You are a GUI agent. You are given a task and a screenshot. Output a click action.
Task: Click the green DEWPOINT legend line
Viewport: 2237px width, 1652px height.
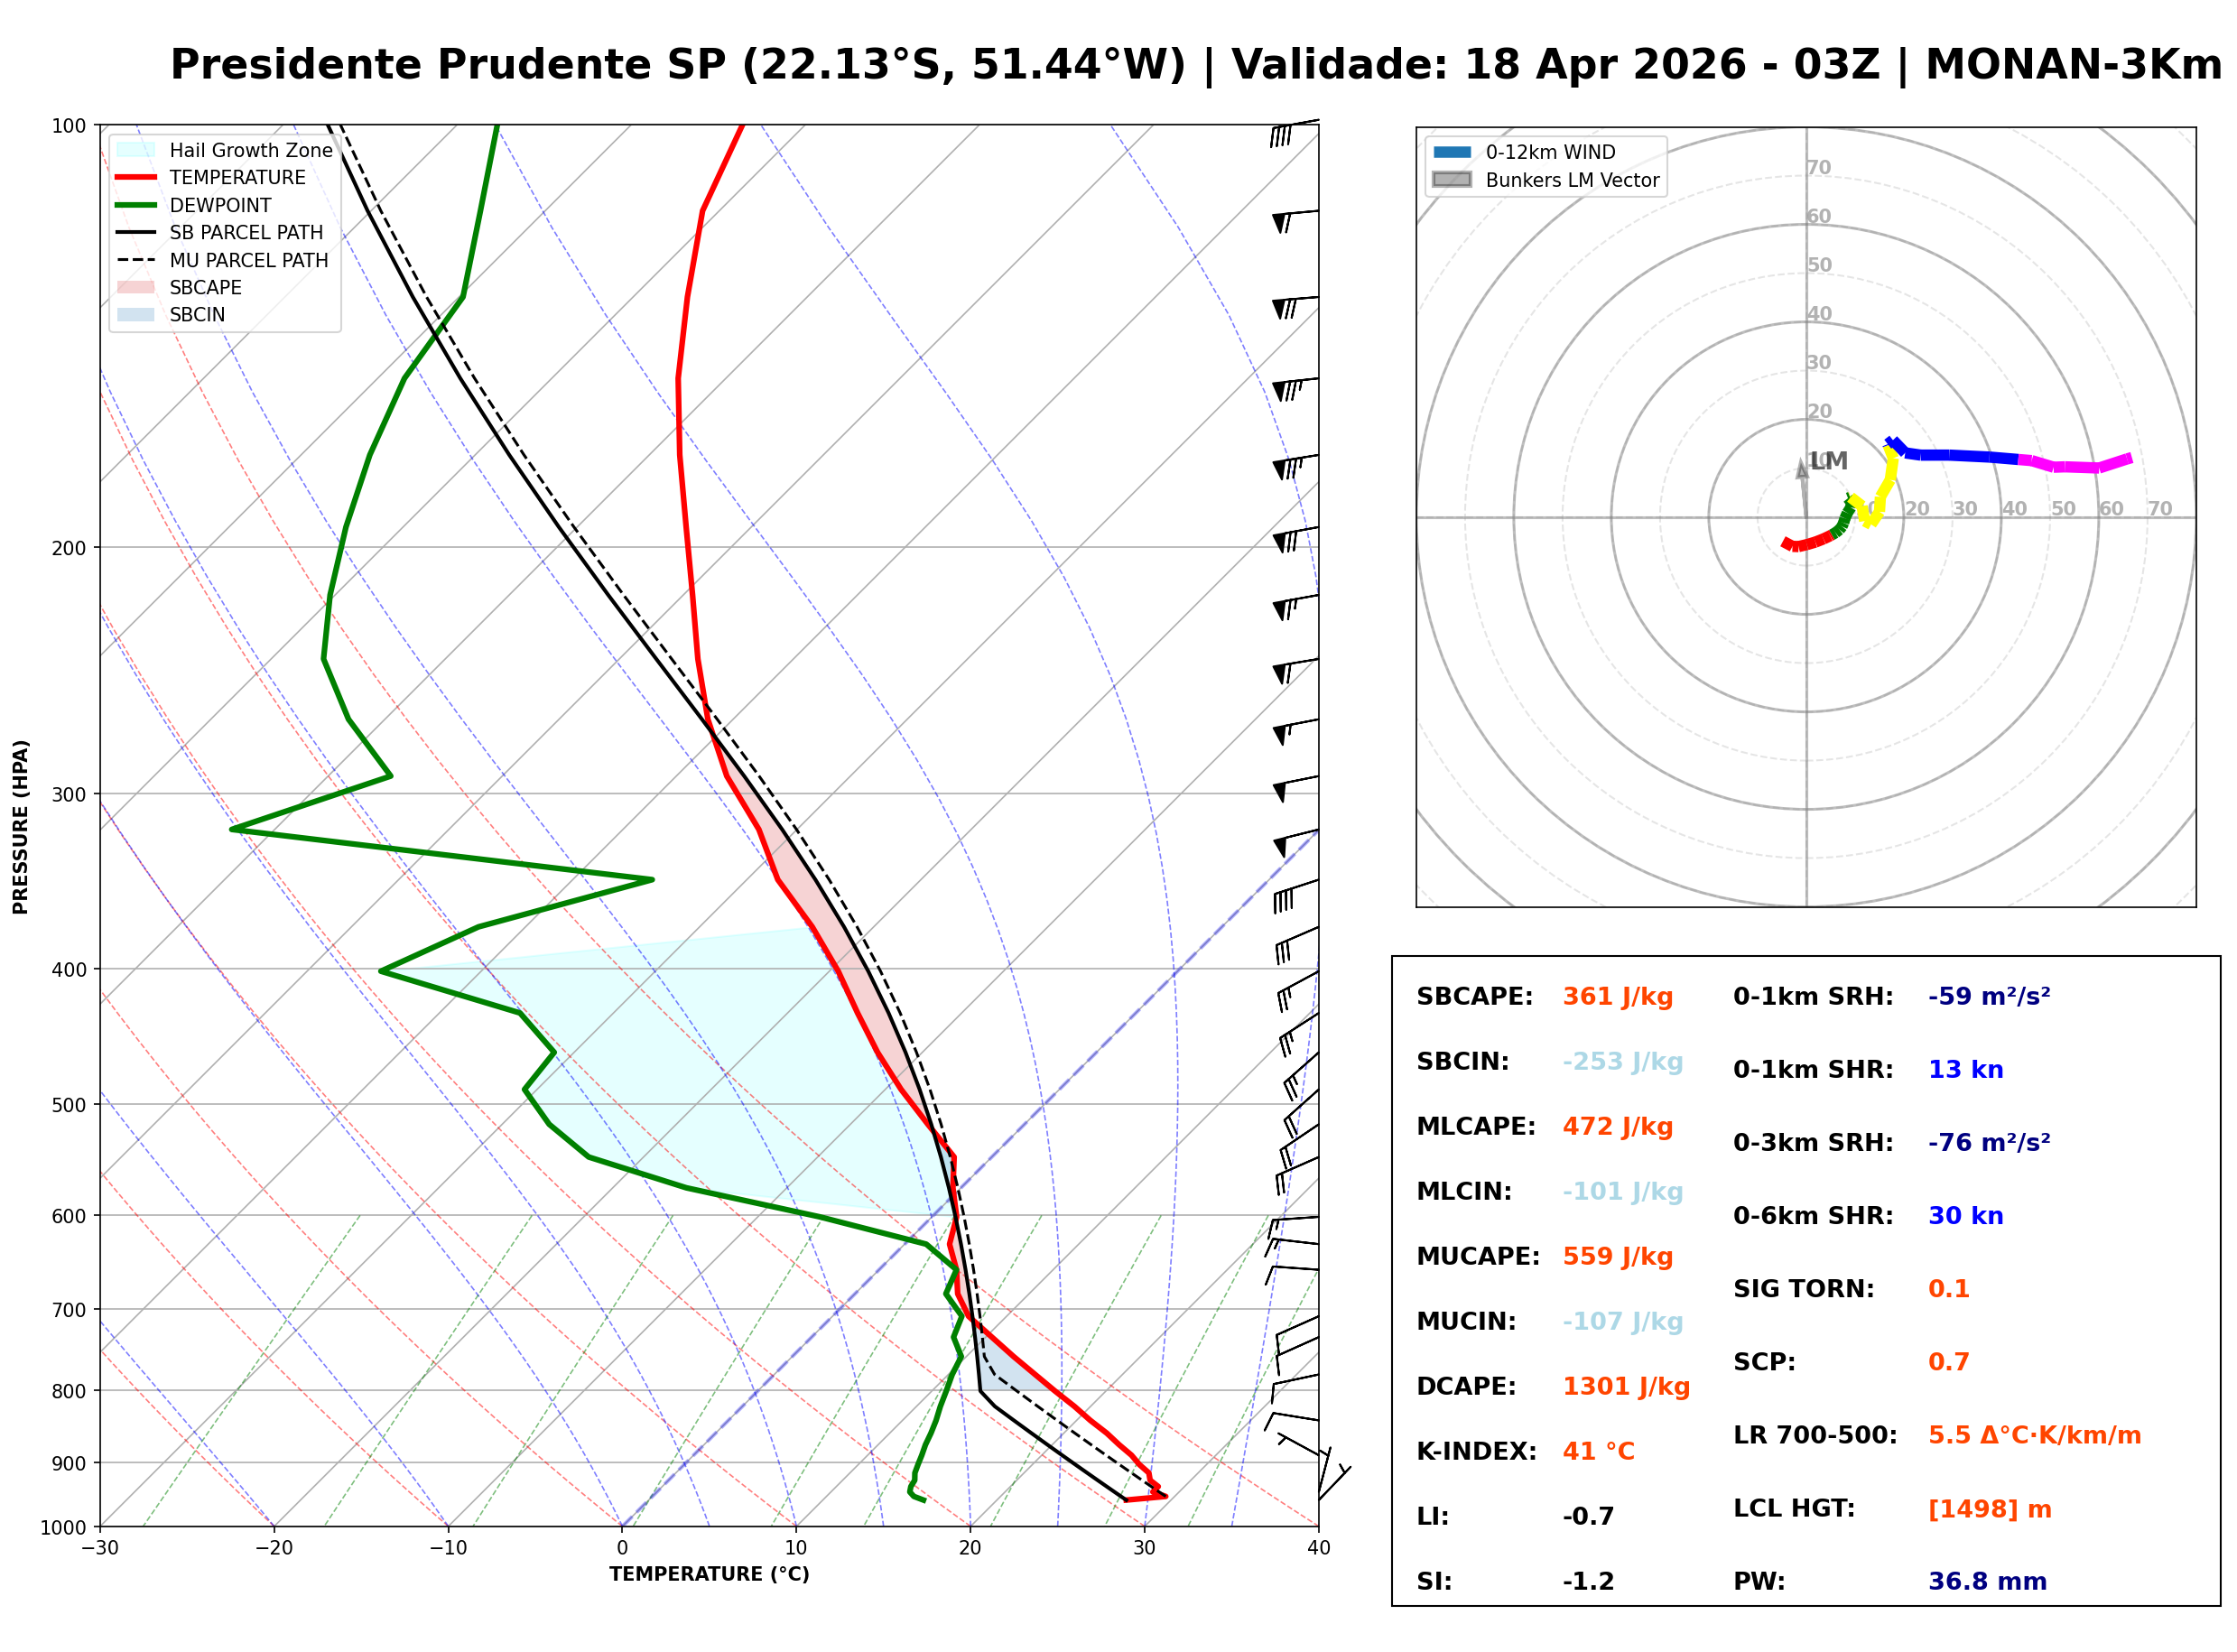pyautogui.click(x=136, y=205)
